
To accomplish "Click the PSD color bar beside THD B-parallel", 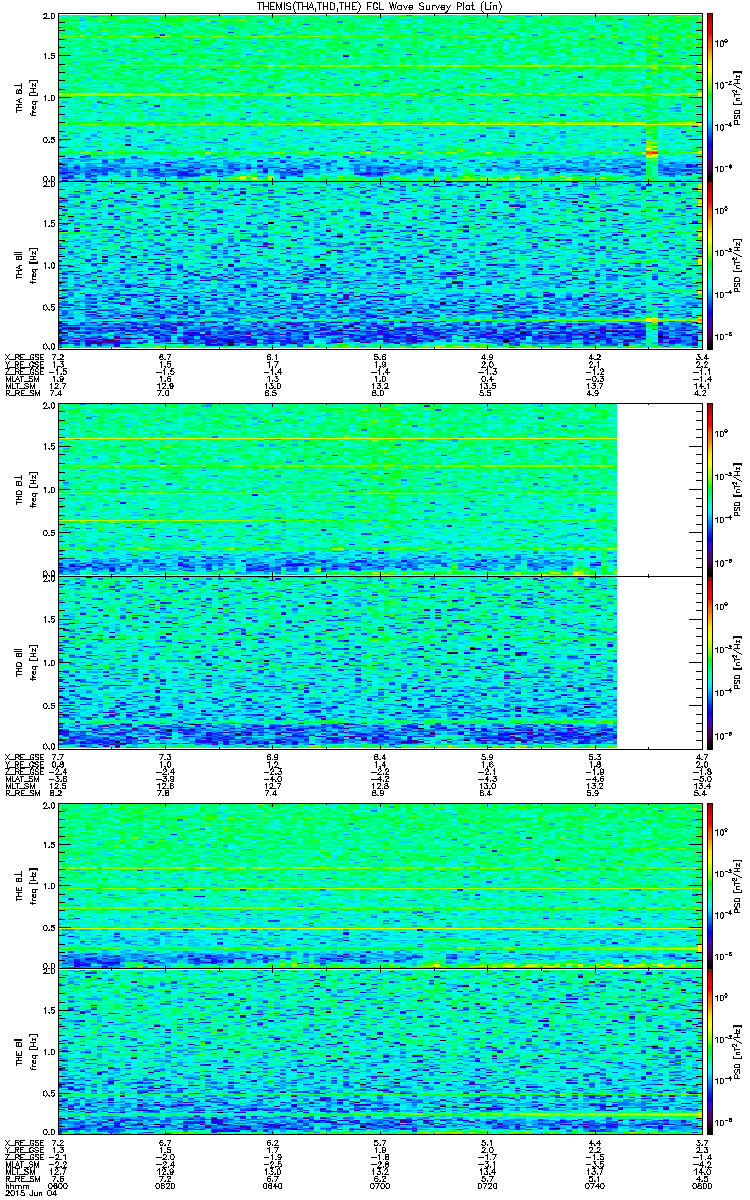I will click(710, 662).
